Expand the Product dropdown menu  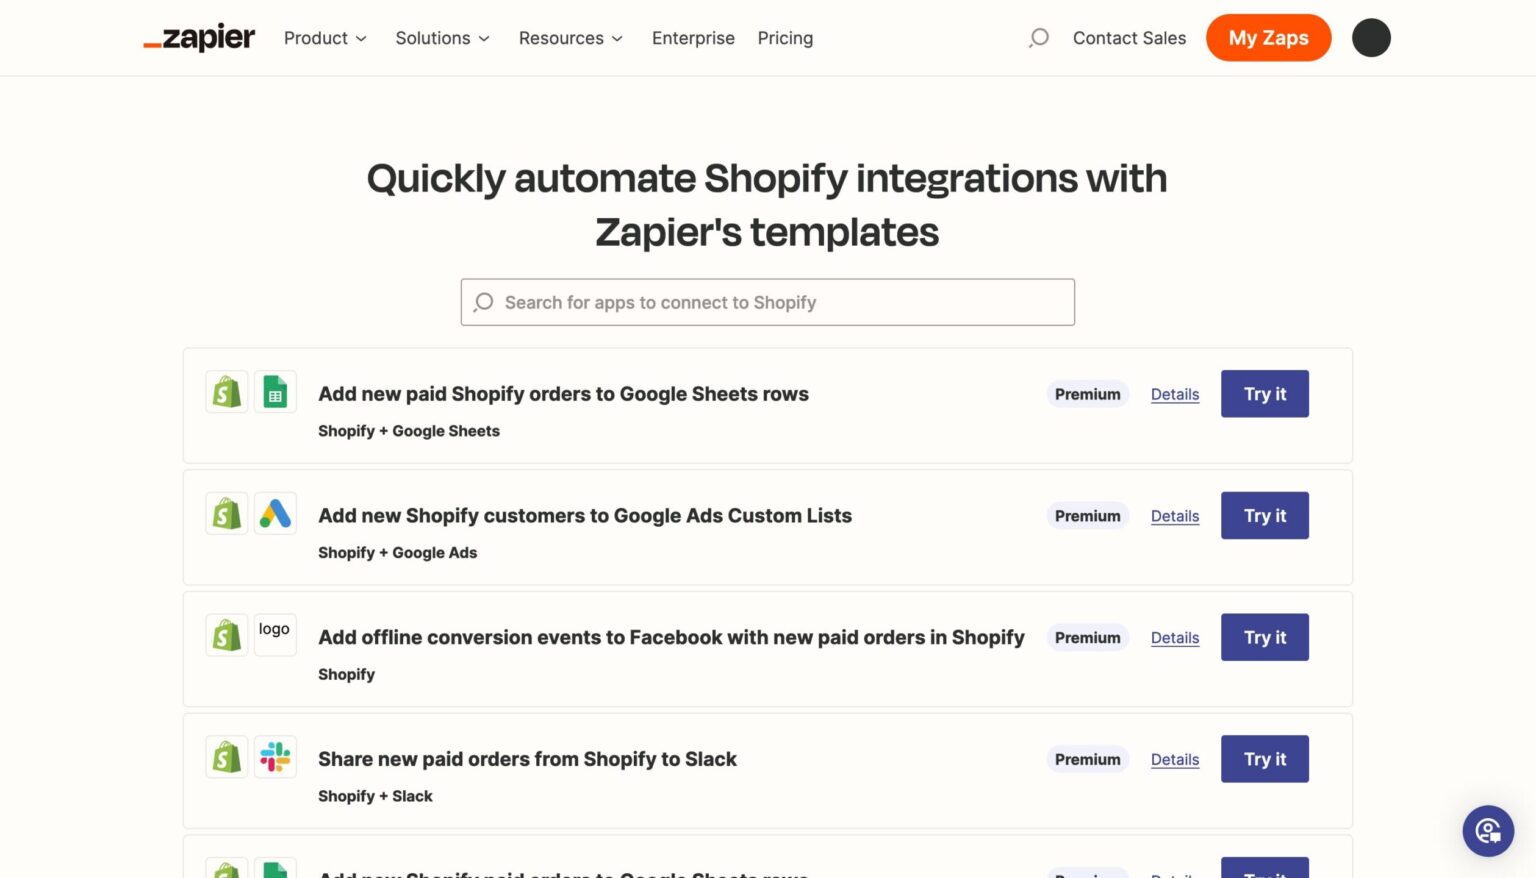325,38
